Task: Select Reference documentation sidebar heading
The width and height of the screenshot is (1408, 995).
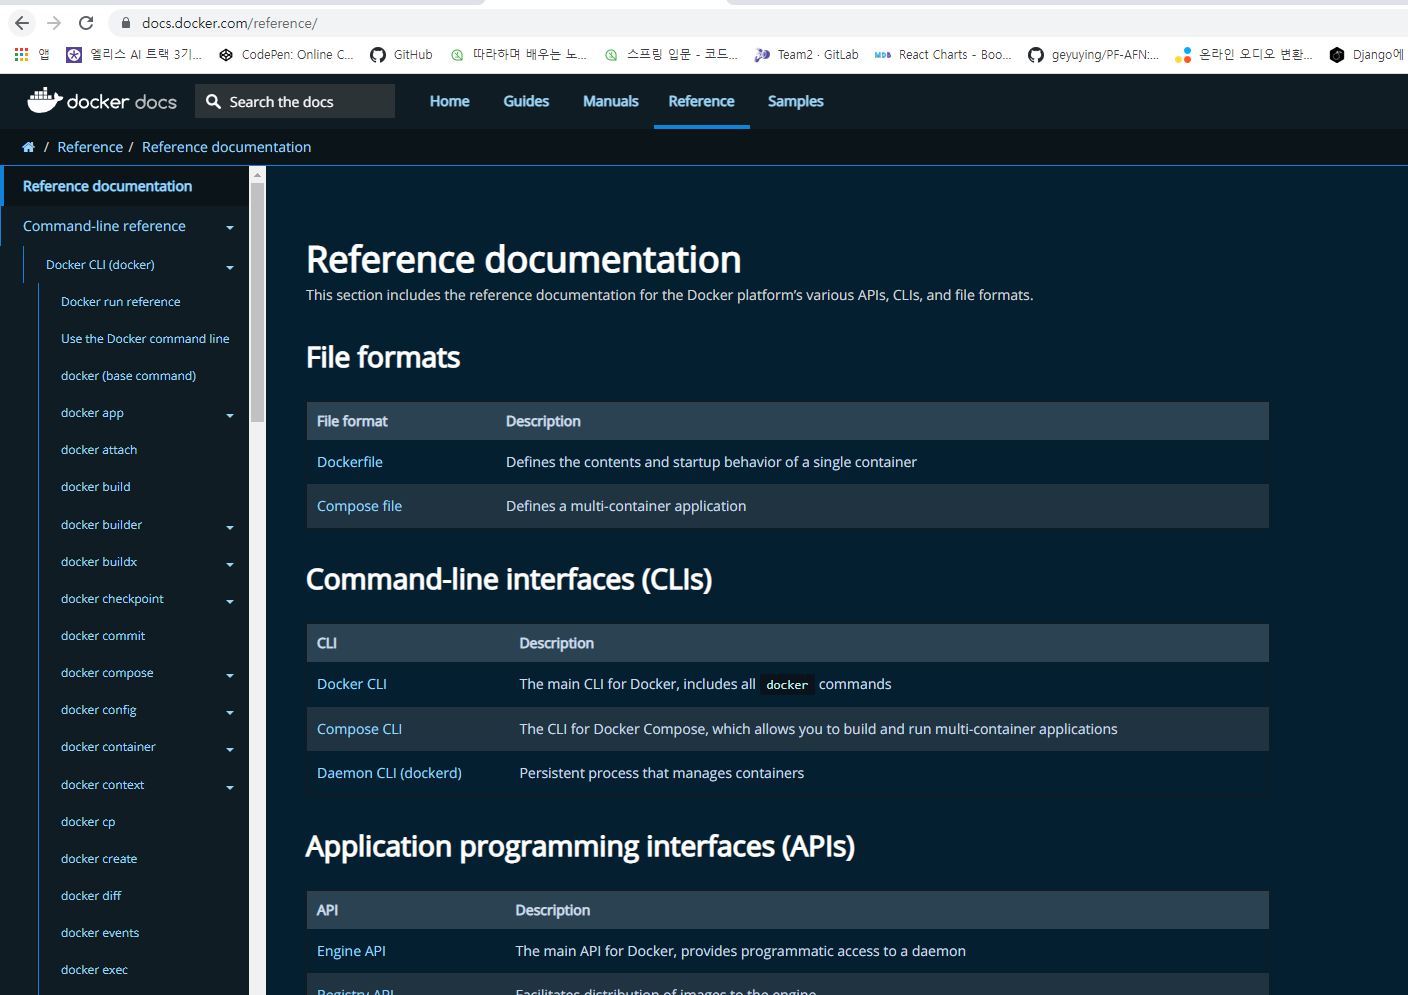Action: point(107,186)
